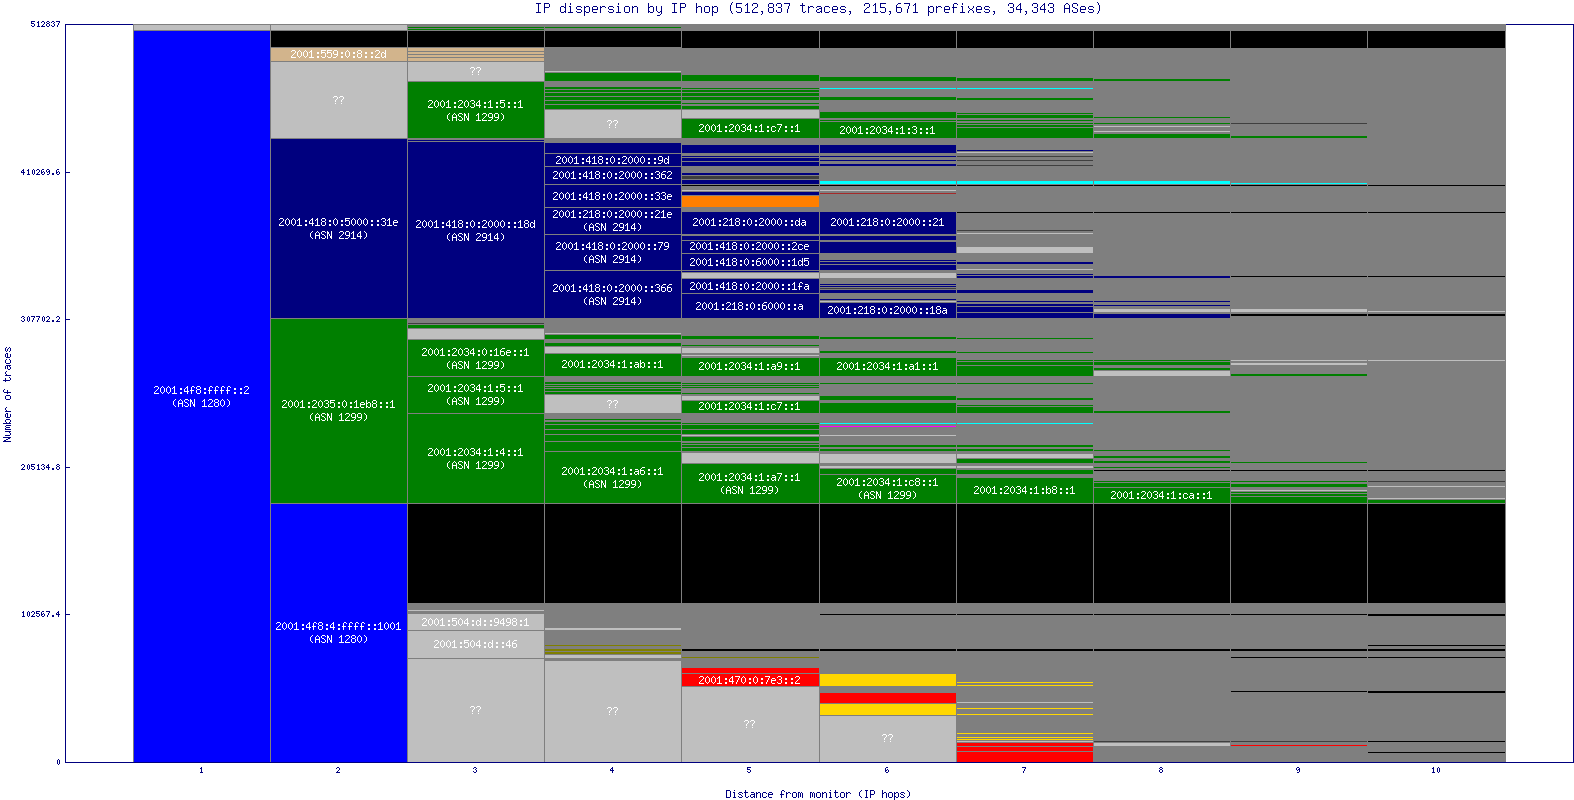
Task: Select the green 2001:2034:1:ab::1 block
Action: [612, 364]
